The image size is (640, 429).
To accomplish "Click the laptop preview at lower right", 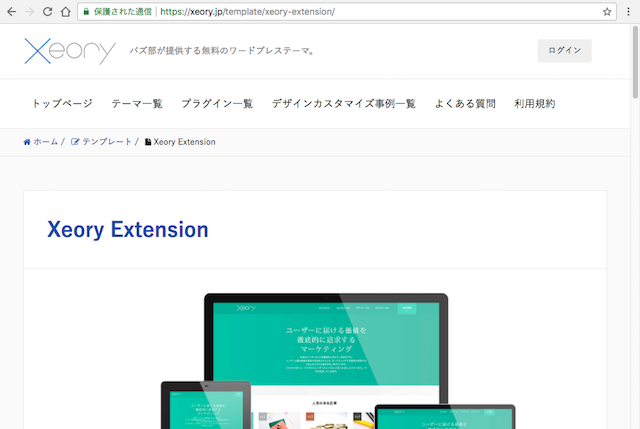I will coord(445,416).
